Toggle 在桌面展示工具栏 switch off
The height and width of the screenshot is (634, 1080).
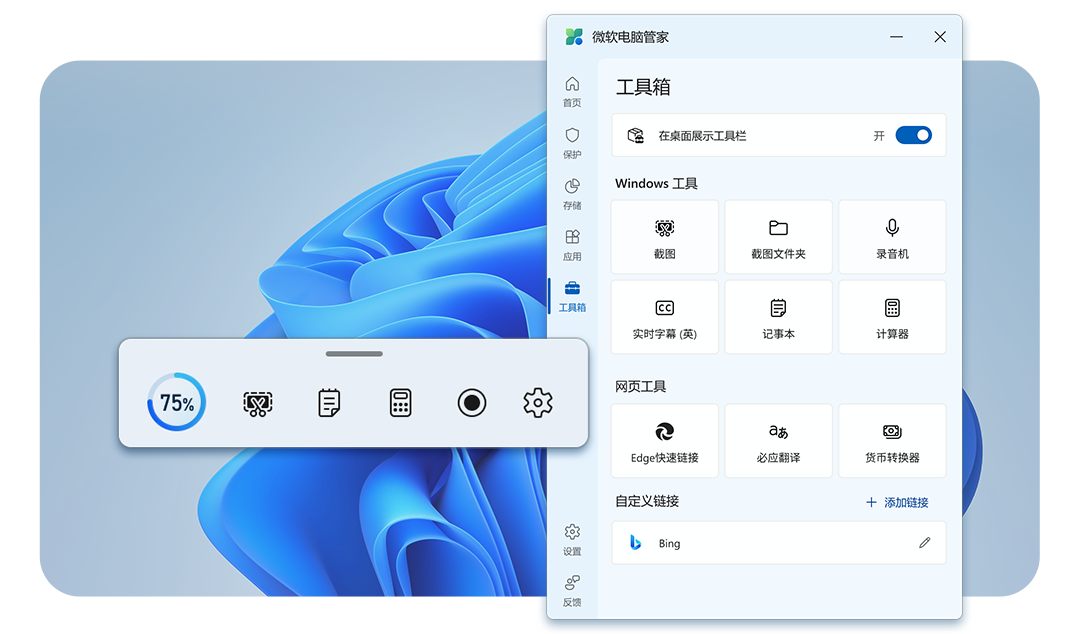pyautogui.click(x=913, y=135)
